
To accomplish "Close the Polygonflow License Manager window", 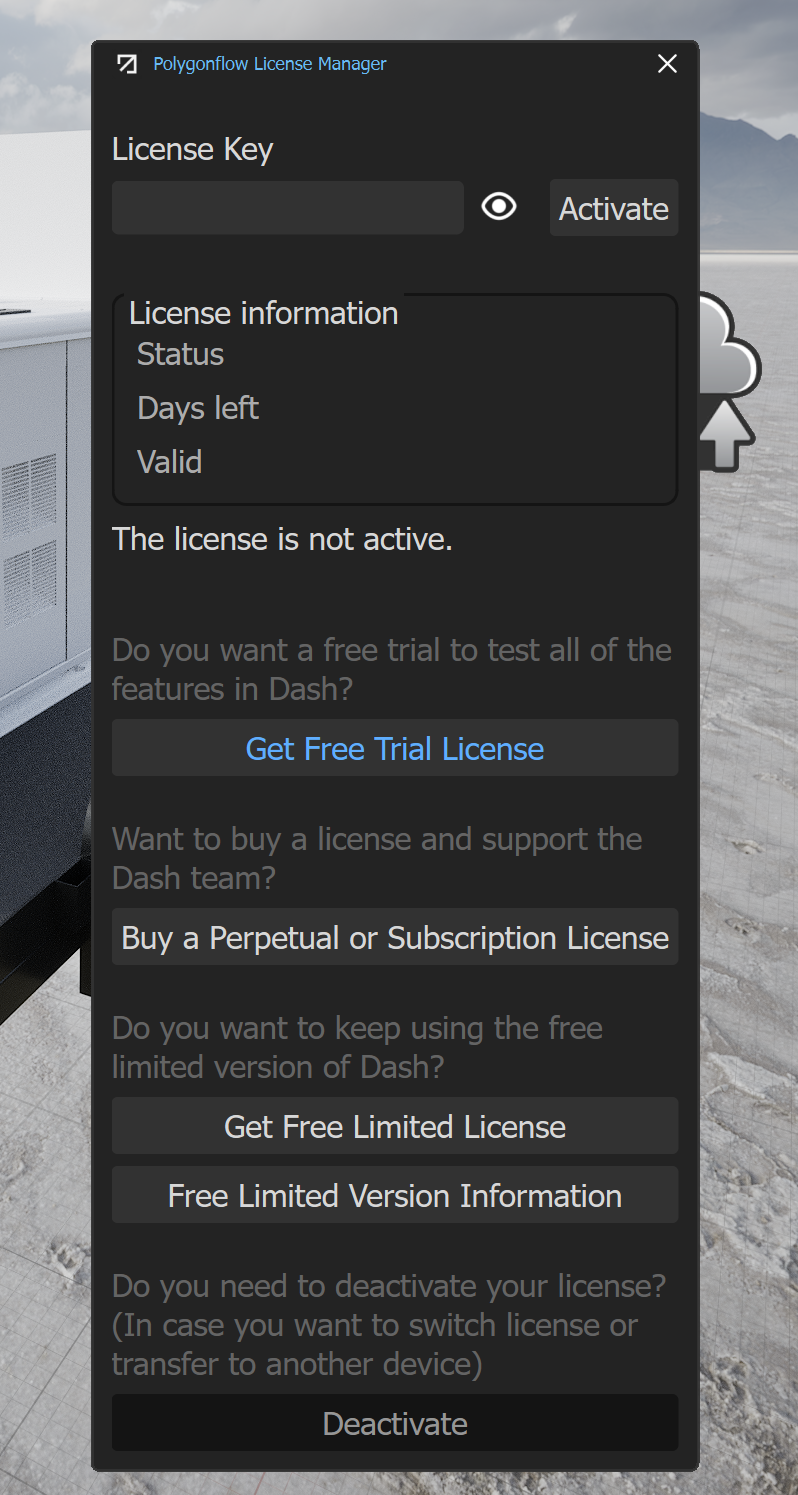I will click(x=667, y=64).
